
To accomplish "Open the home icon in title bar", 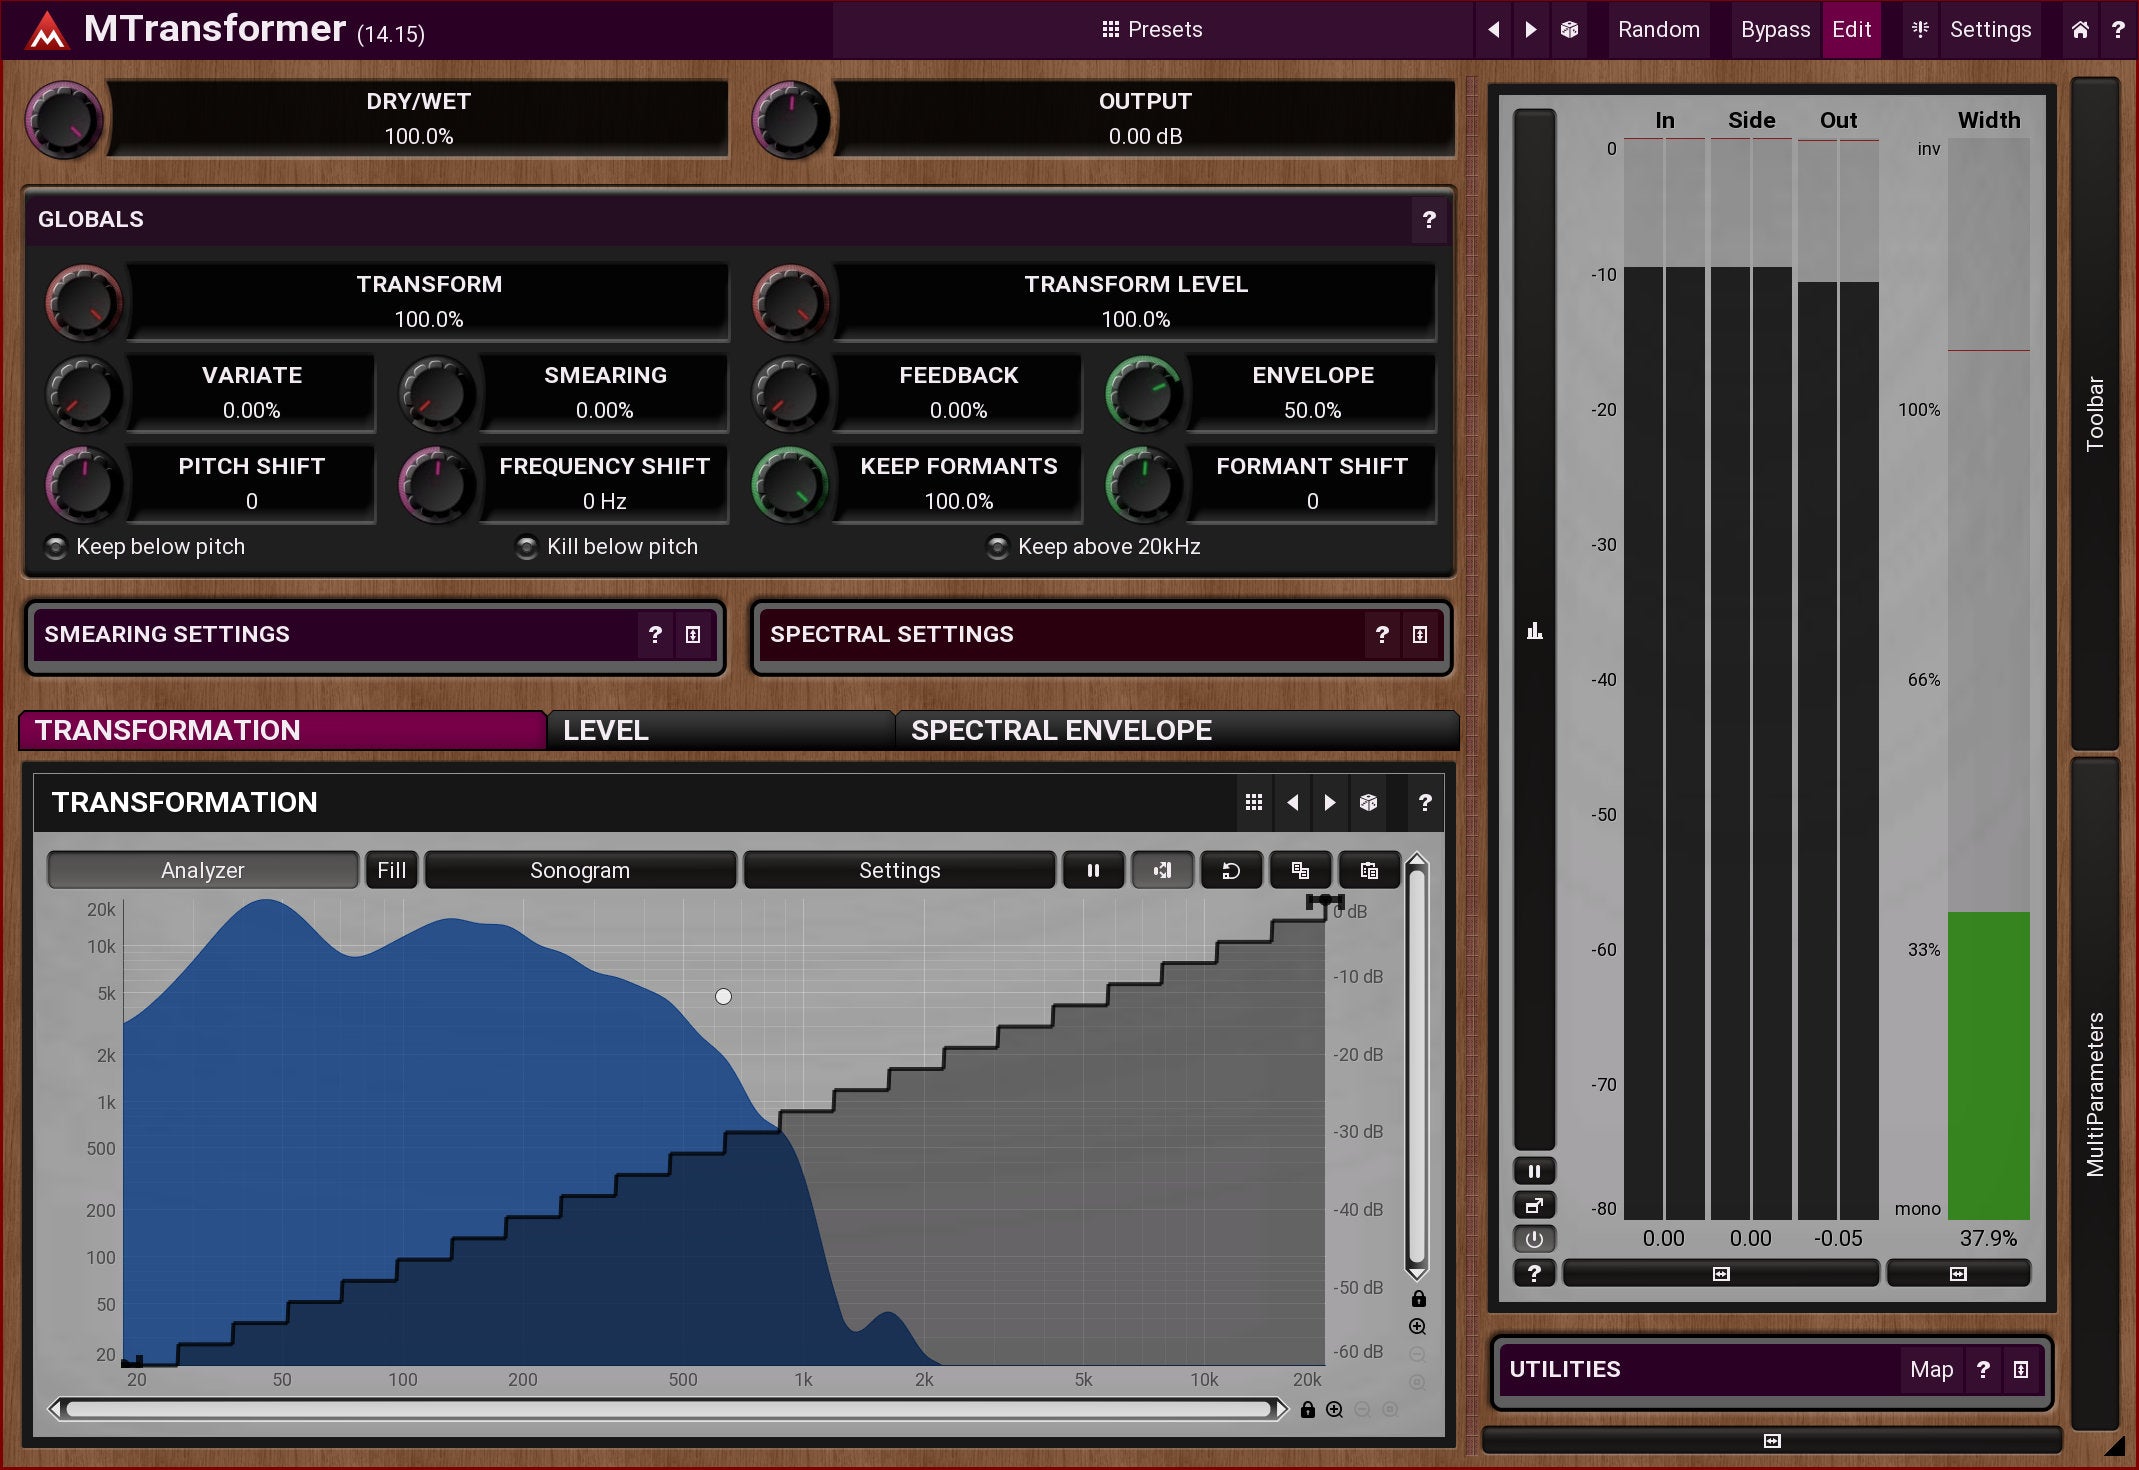I will click(2080, 29).
